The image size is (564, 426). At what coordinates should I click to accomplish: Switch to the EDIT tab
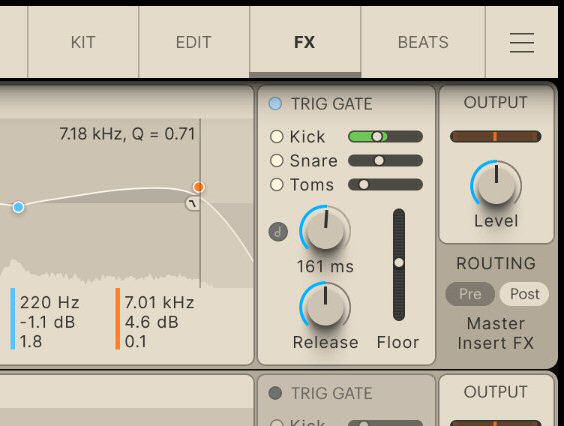(194, 42)
